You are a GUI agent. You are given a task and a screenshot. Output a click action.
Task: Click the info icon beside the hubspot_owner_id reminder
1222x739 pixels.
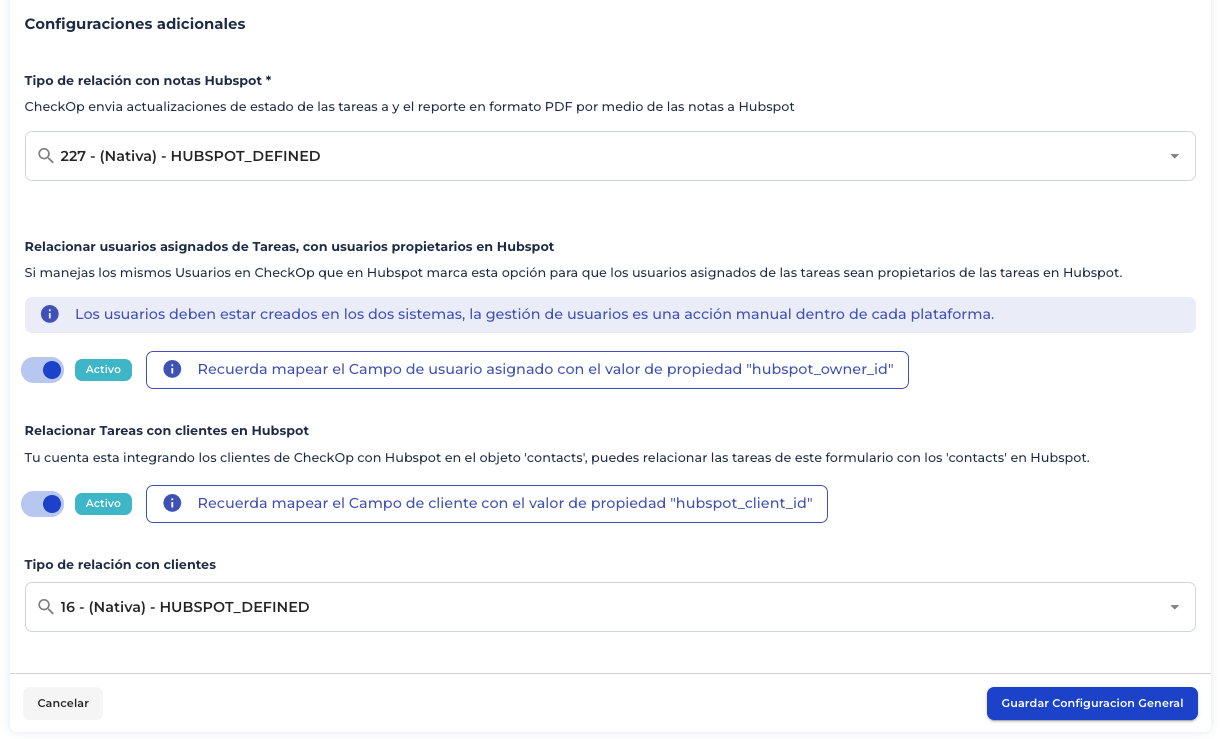[172, 369]
